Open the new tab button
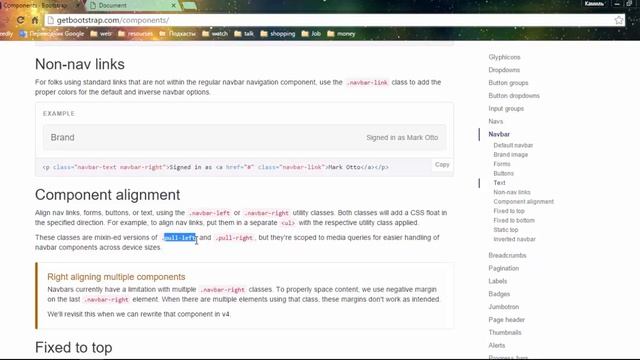 point(189,6)
